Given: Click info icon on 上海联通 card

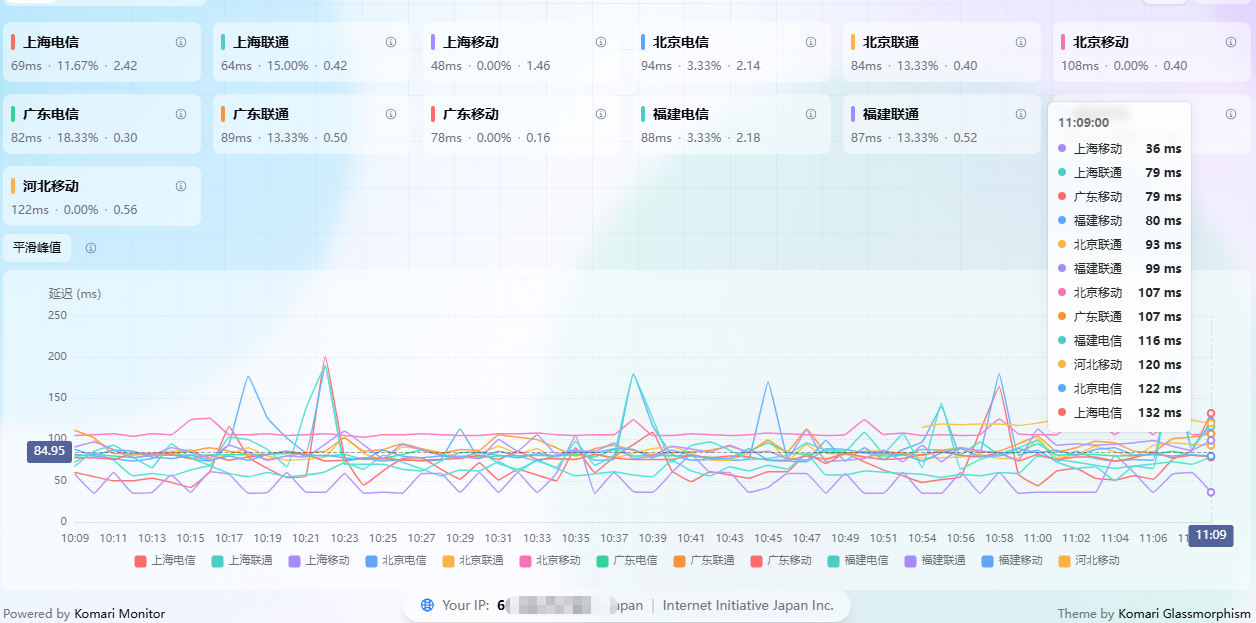Looking at the screenshot, I should click(x=391, y=42).
